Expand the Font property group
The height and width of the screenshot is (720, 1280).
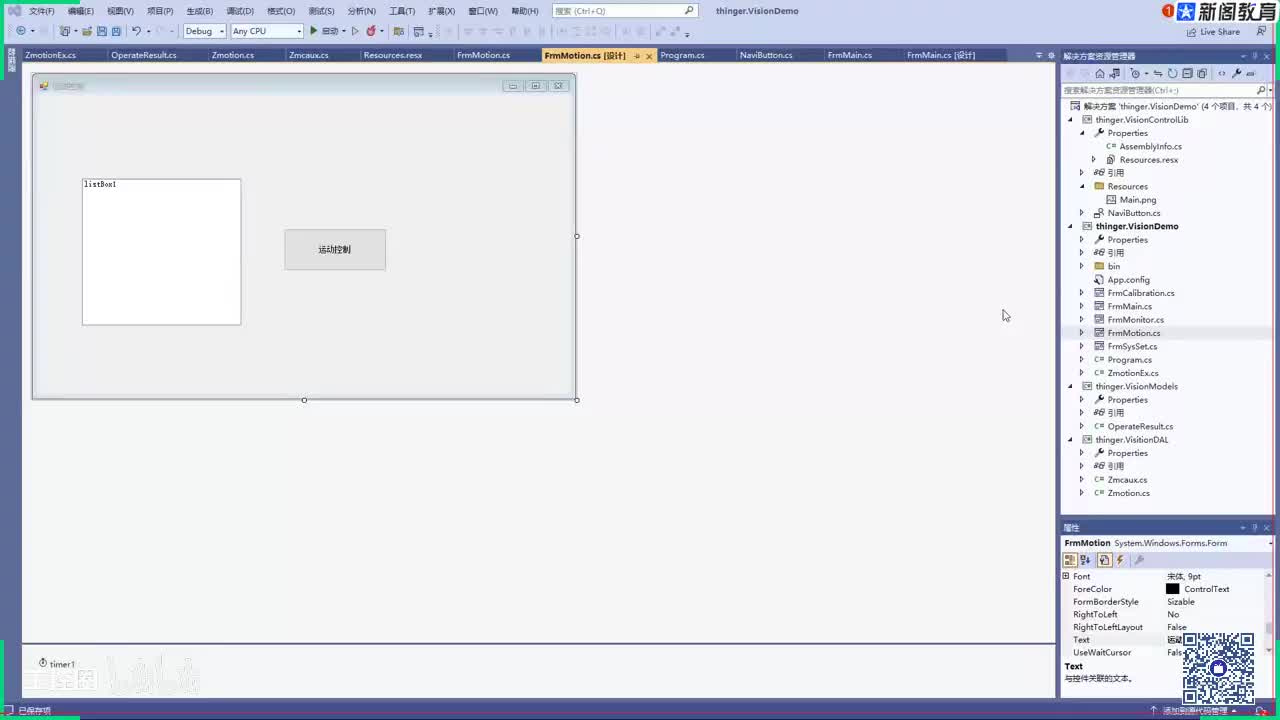(1066, 576)
